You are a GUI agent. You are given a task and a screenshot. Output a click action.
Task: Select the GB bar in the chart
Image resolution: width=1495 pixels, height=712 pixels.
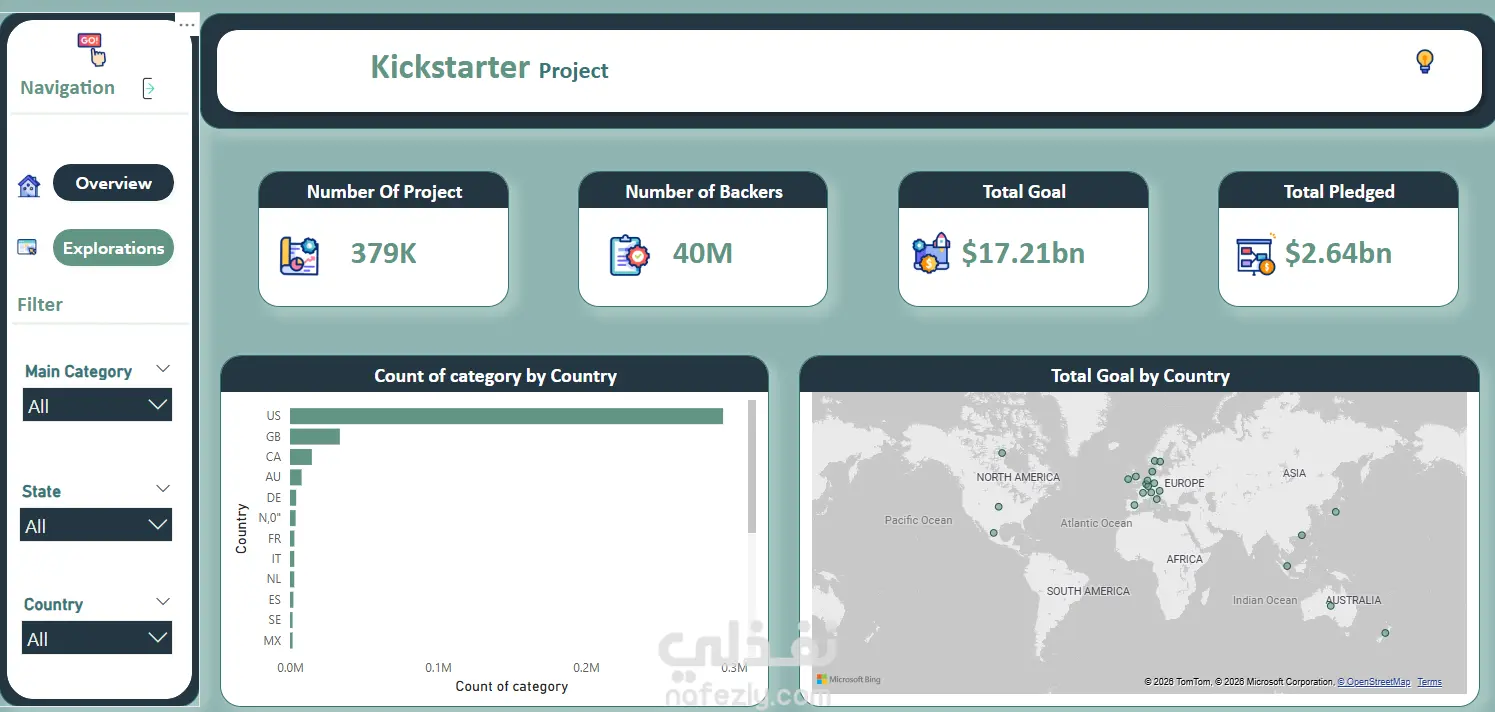click(x=315, y=436)
